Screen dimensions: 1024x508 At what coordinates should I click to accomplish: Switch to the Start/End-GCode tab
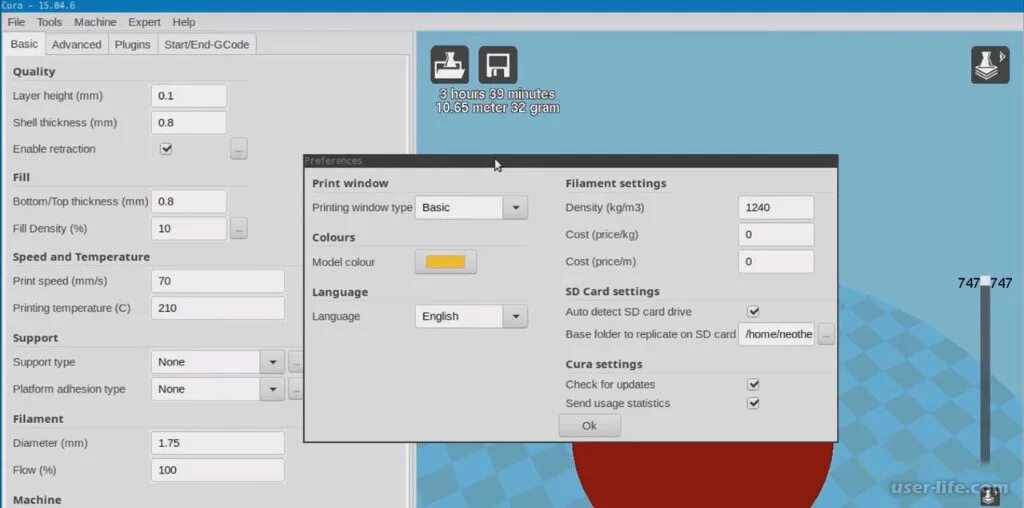pos(207,44)
